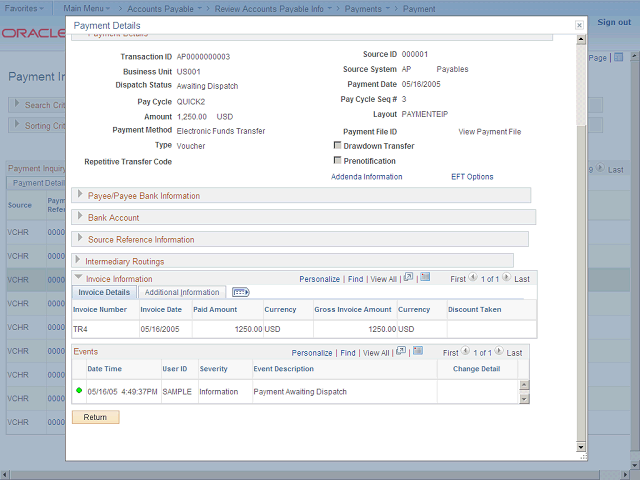
Task: Click invoice number TR4 cell
Action: click(x=80, y=329)
